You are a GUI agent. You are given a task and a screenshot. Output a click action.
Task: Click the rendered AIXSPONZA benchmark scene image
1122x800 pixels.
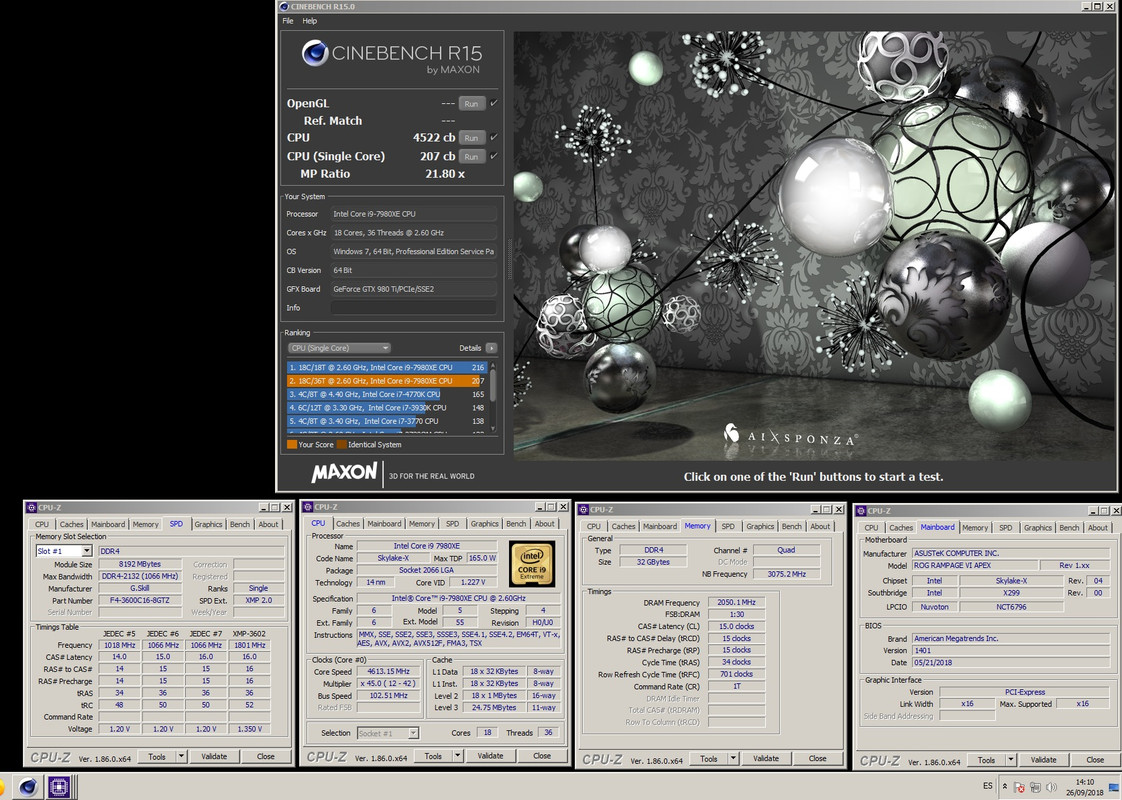coord(814,245)
